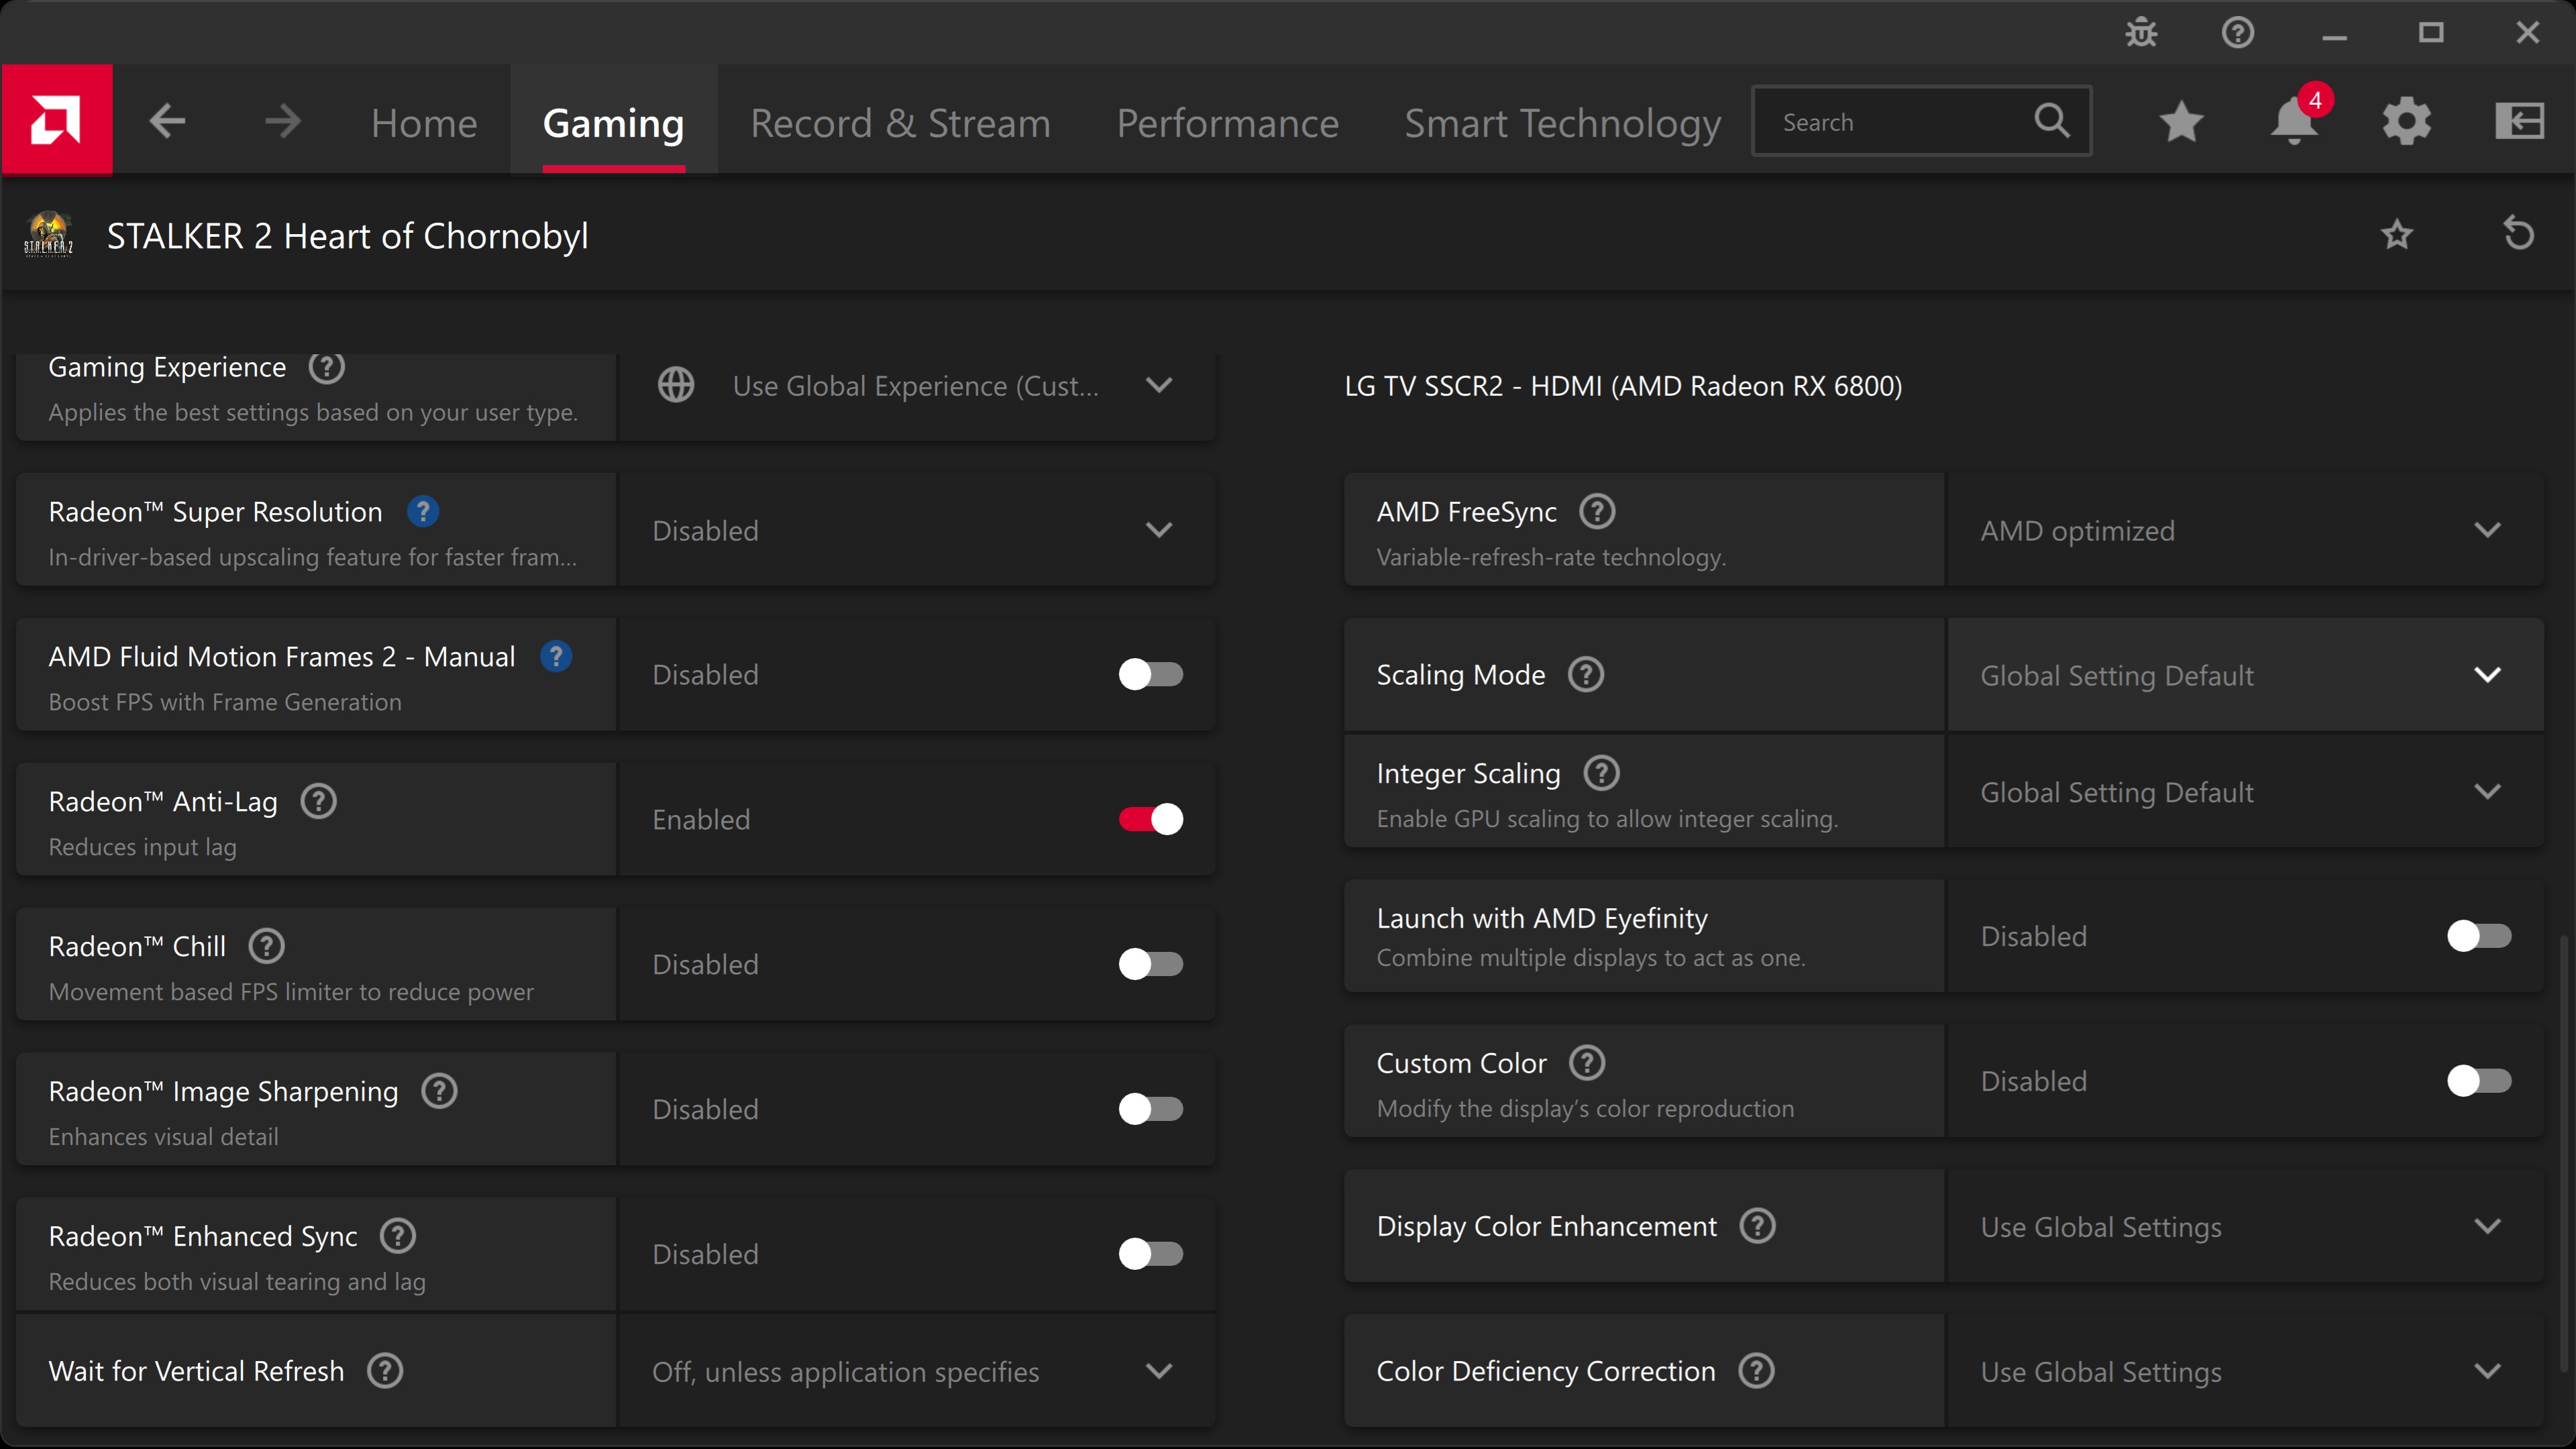Switch to the Home tab

(424, 123)
